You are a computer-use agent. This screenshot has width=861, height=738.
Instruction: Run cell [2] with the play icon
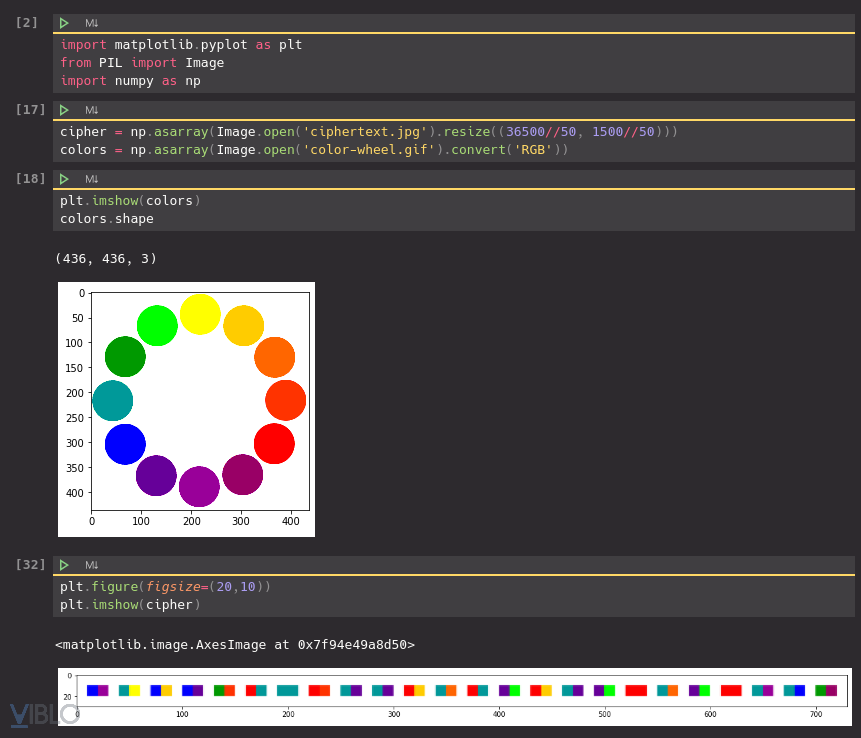(x=64, y=23)
